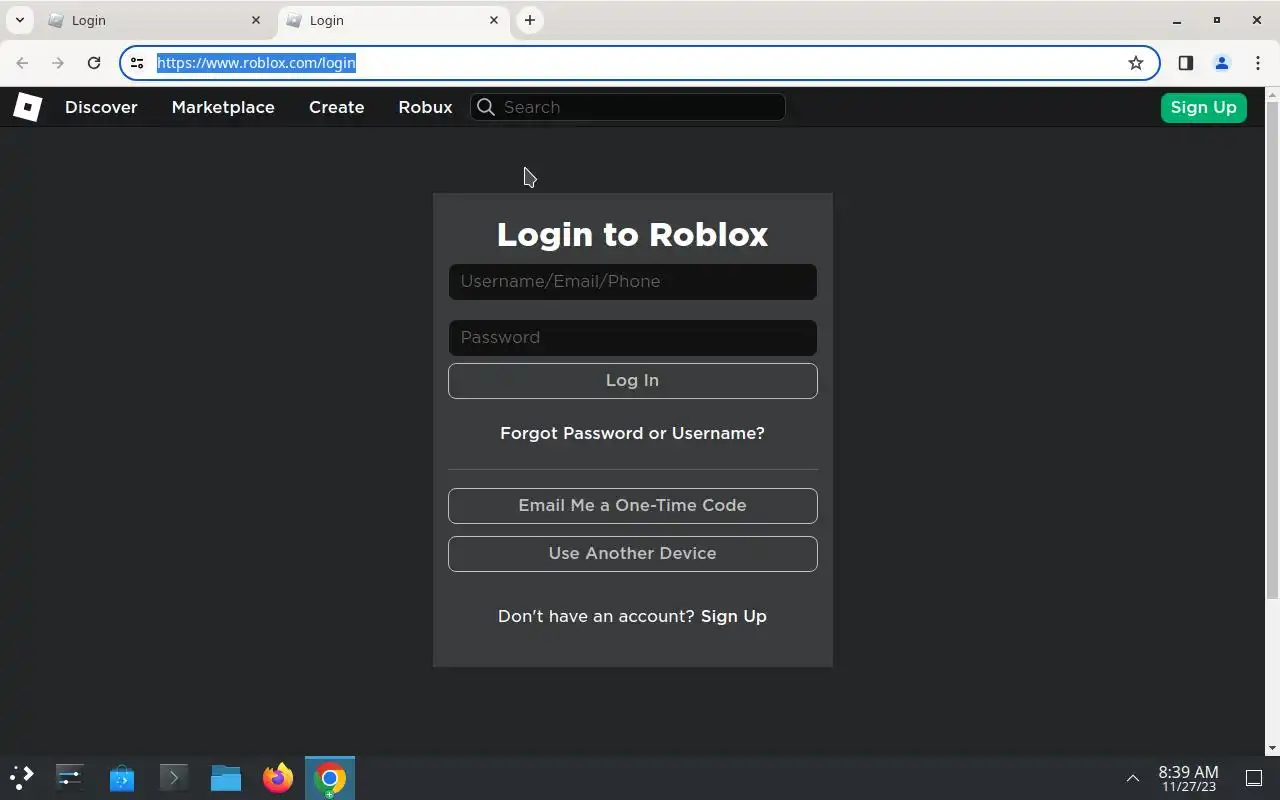Viewport: 1280px width, 800px height.
Task: View site information icon
Action: click(137, 63)
